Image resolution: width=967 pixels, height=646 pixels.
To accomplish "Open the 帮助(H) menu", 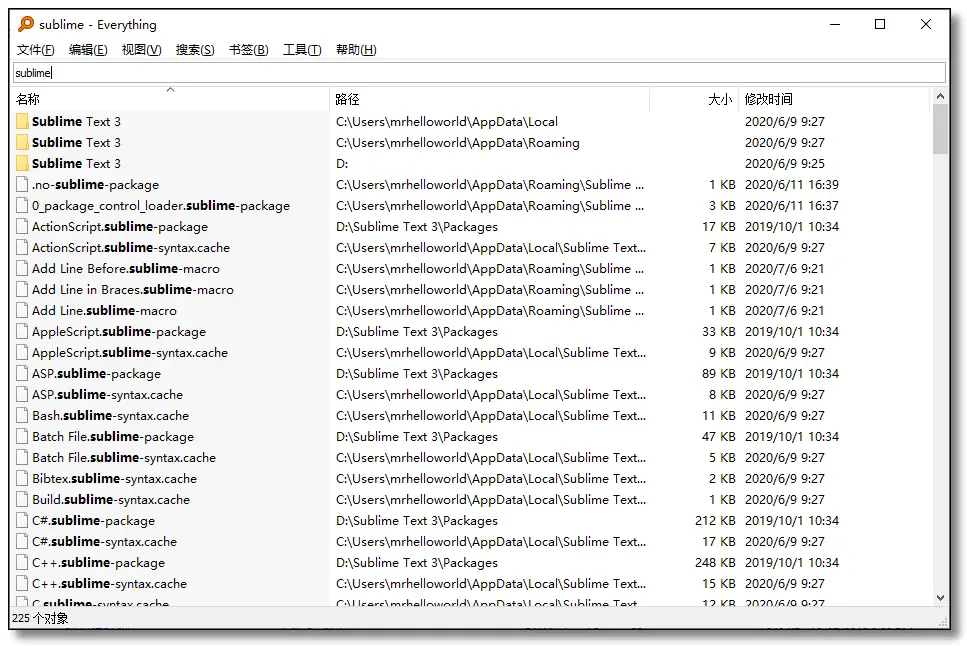I will click(356, 49).
